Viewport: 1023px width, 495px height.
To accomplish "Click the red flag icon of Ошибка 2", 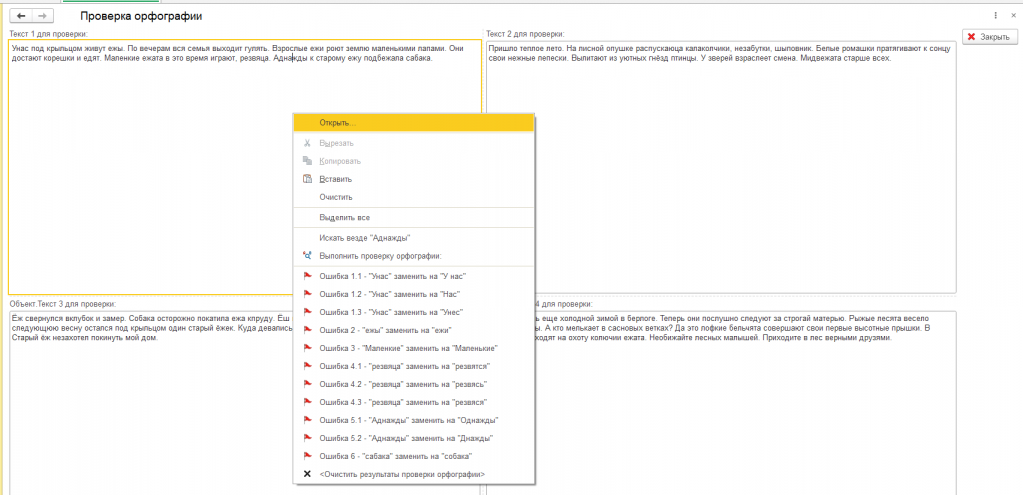I will click(x=307, y=330).
